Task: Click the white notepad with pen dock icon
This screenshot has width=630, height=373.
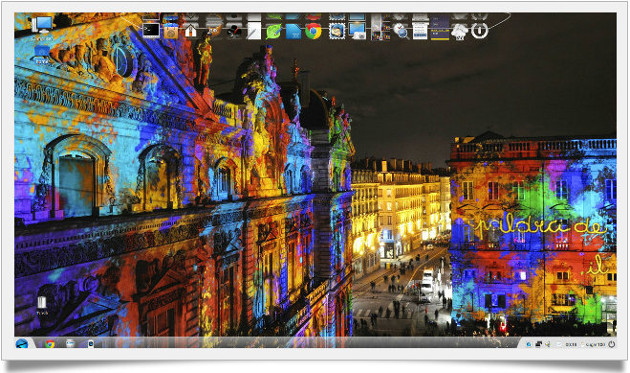Action: pos(254,31)
